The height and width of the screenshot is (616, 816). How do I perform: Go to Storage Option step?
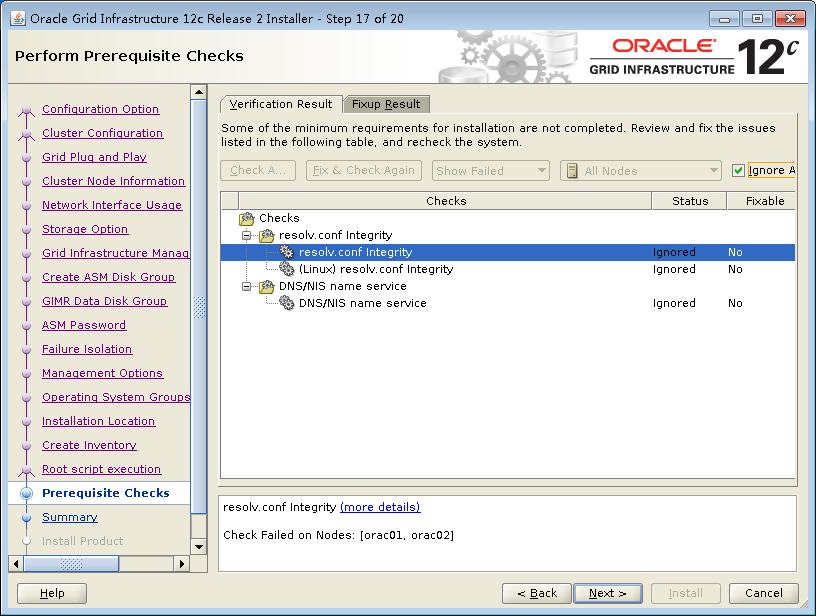(85, 229)
